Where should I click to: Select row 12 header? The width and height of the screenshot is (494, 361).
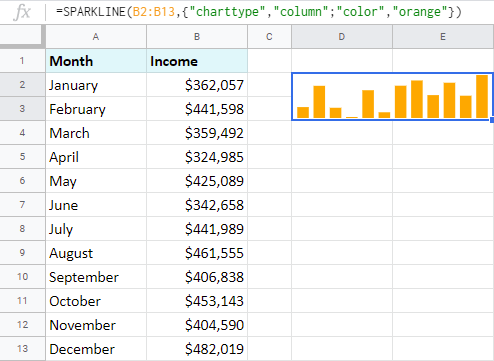(22, 325)
